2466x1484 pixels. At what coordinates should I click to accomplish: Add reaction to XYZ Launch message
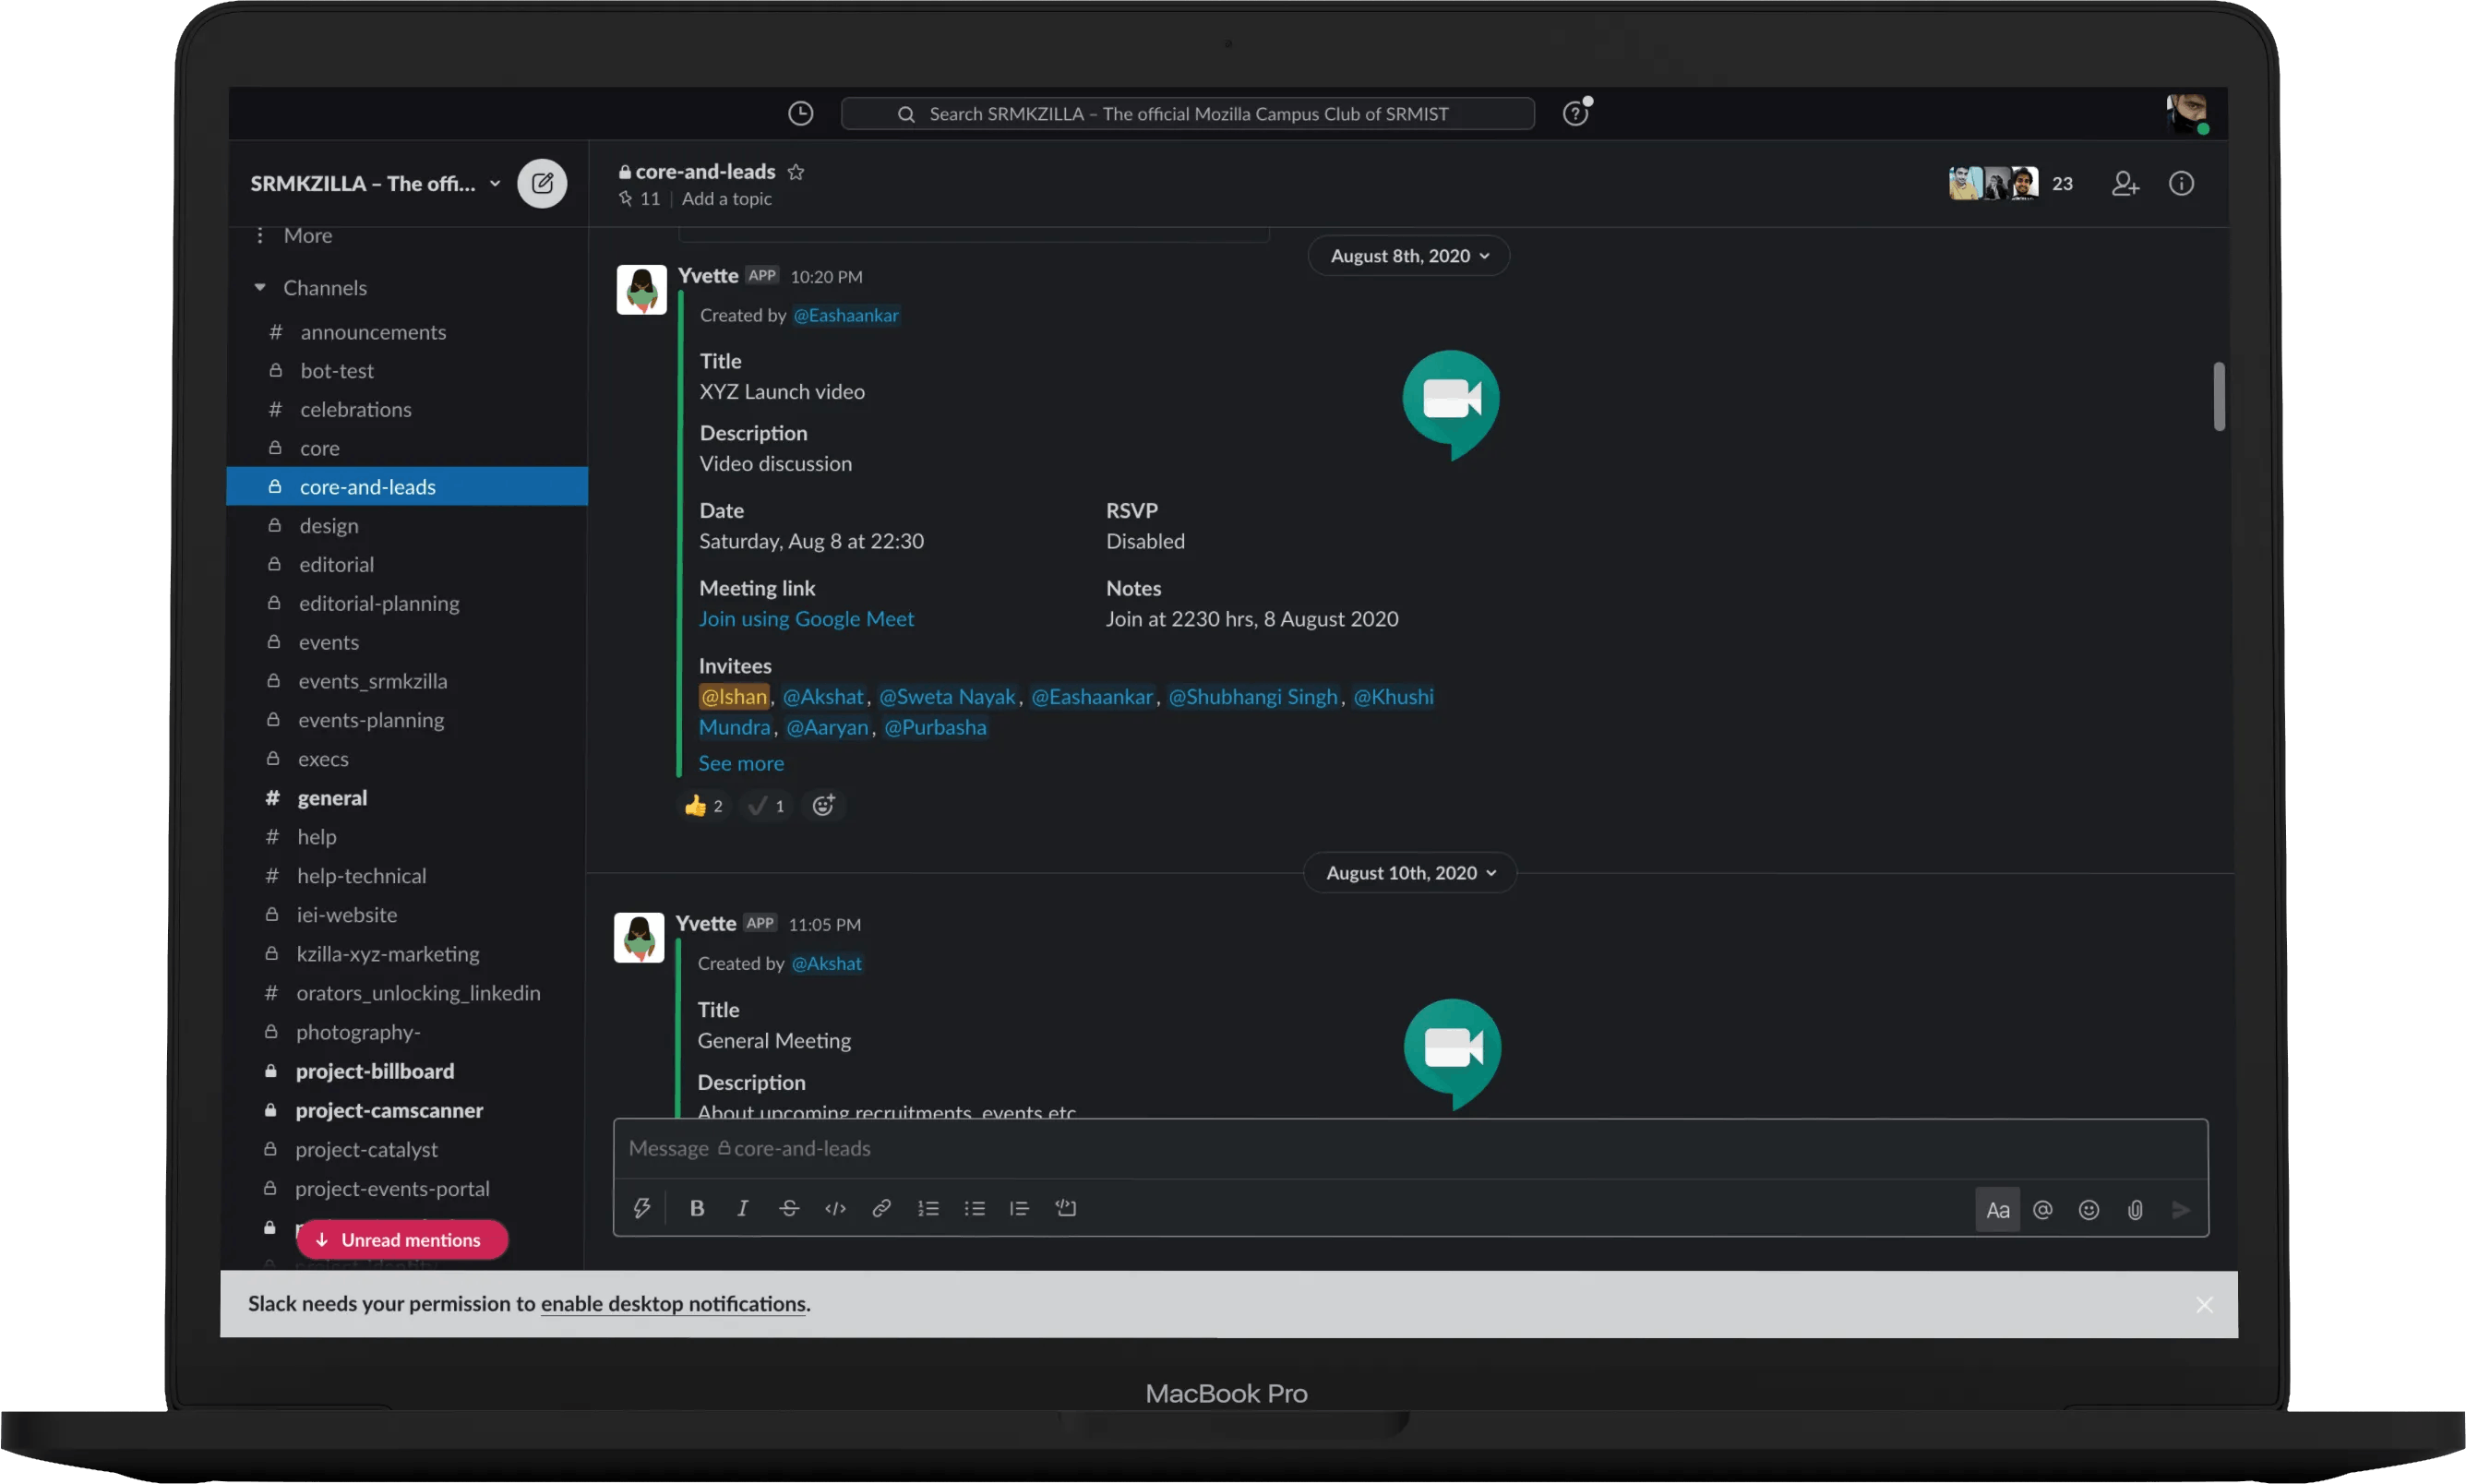coord(823,806)
